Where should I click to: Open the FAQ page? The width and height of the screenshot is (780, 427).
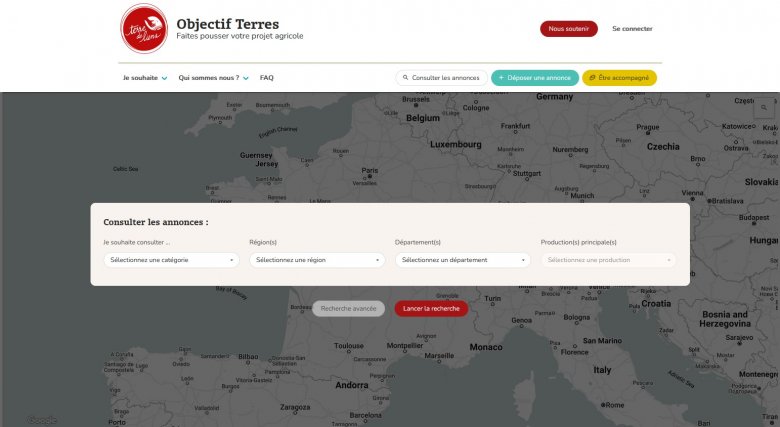(x=267, y=78)
